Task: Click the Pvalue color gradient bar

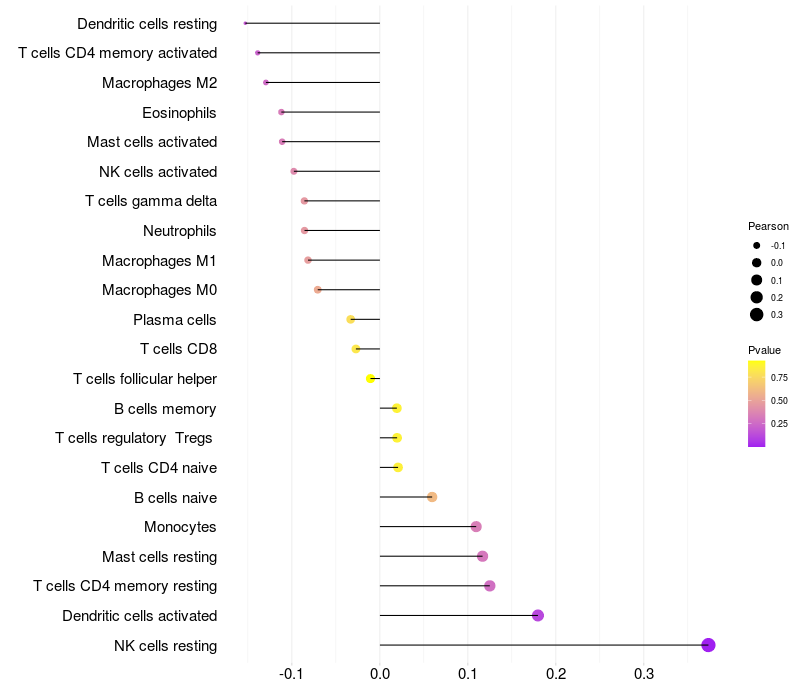Action: tap(756, 404)
